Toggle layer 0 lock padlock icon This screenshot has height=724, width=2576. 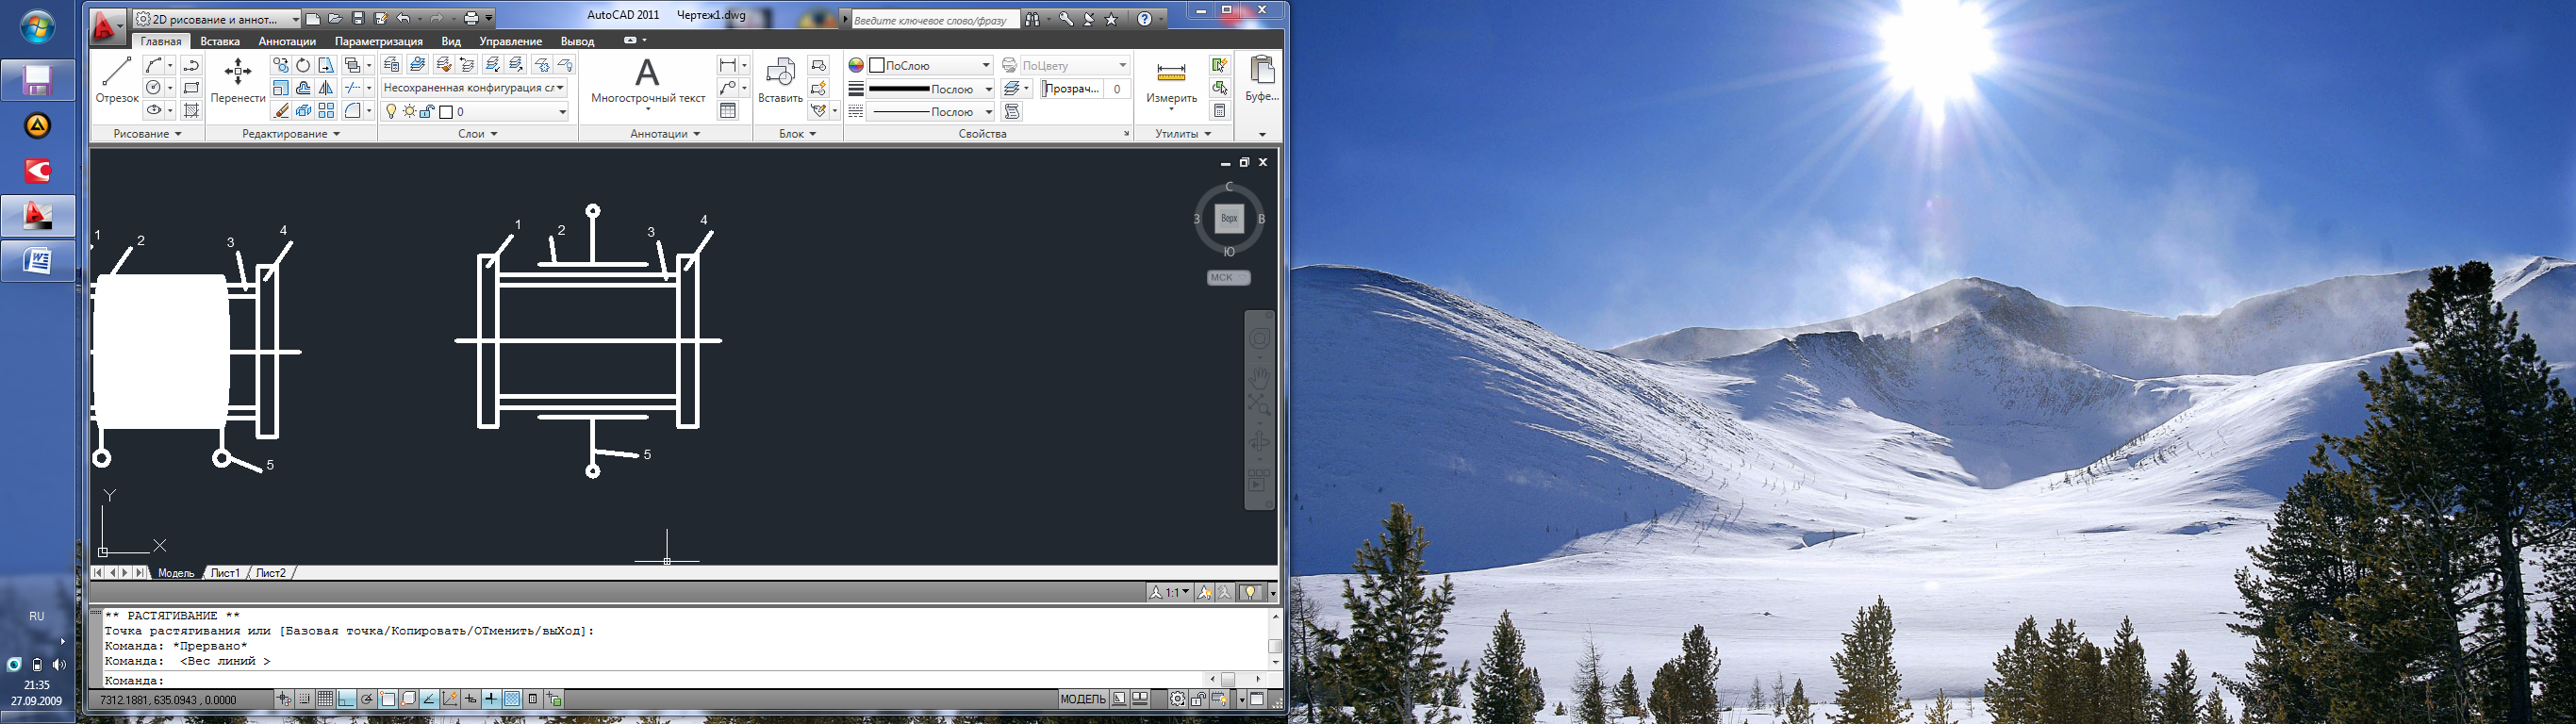427,112
